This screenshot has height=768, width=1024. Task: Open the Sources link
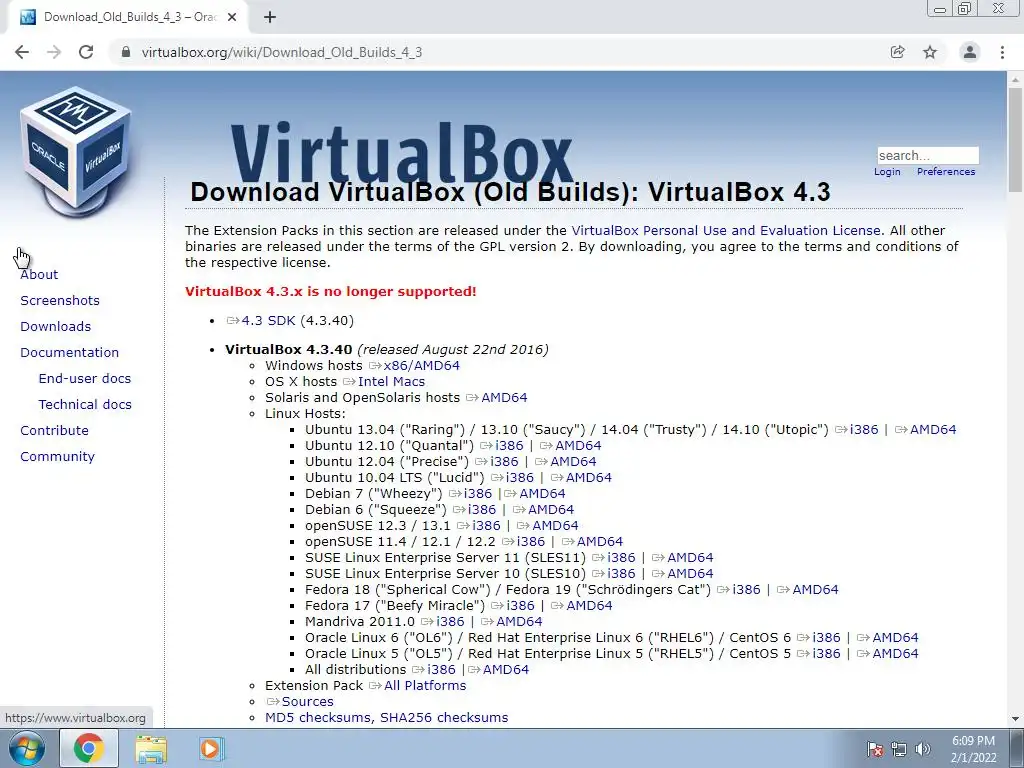(308, 701)
